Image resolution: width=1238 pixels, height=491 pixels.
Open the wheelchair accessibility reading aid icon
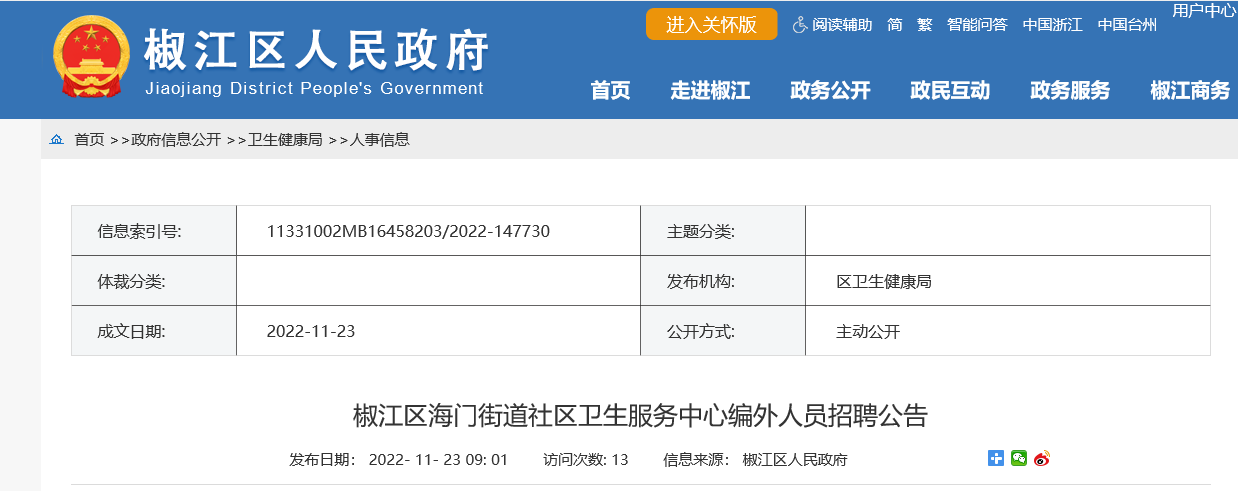(x=799, y=25)
